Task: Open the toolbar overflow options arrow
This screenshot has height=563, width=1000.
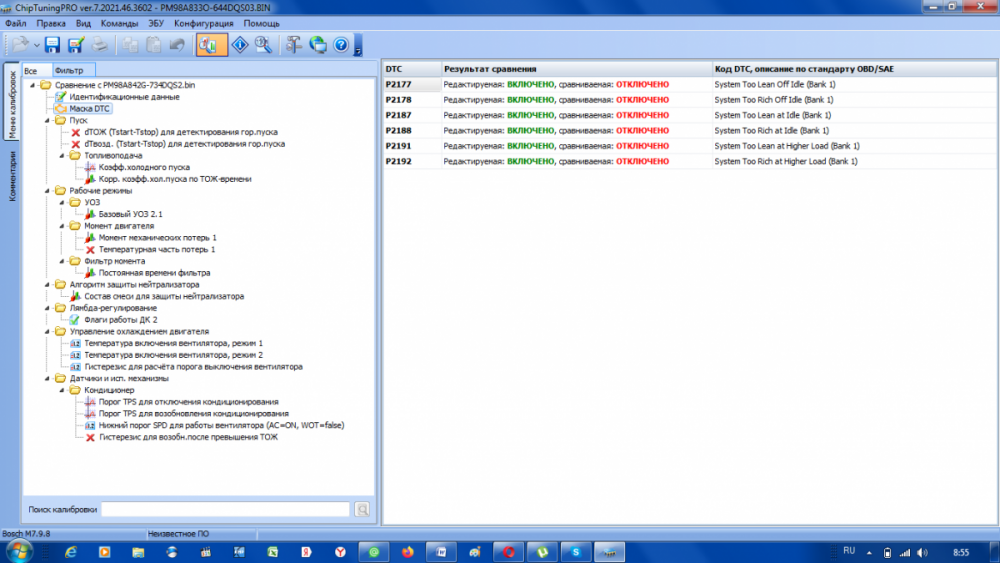Action: tap(358, 46)
